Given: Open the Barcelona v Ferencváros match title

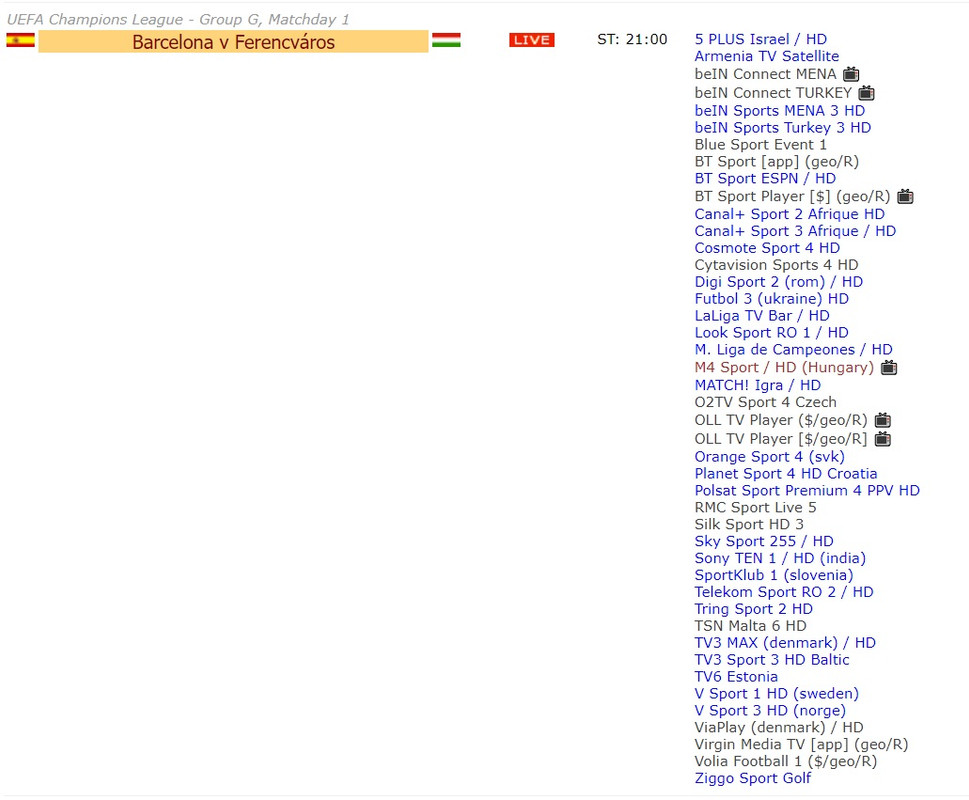Looking at the screenshot, I should [233, 41].
